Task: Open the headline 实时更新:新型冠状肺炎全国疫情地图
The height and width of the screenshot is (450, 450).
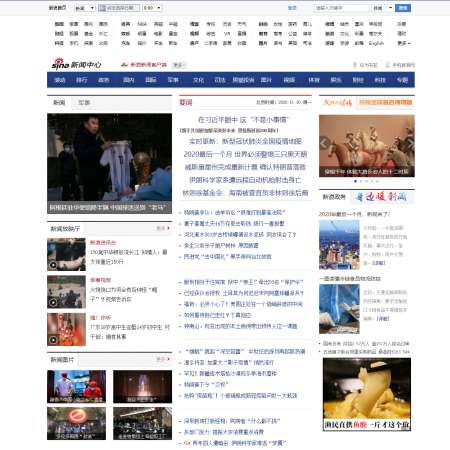Action: pyautogui.click(x=245, y=141)
